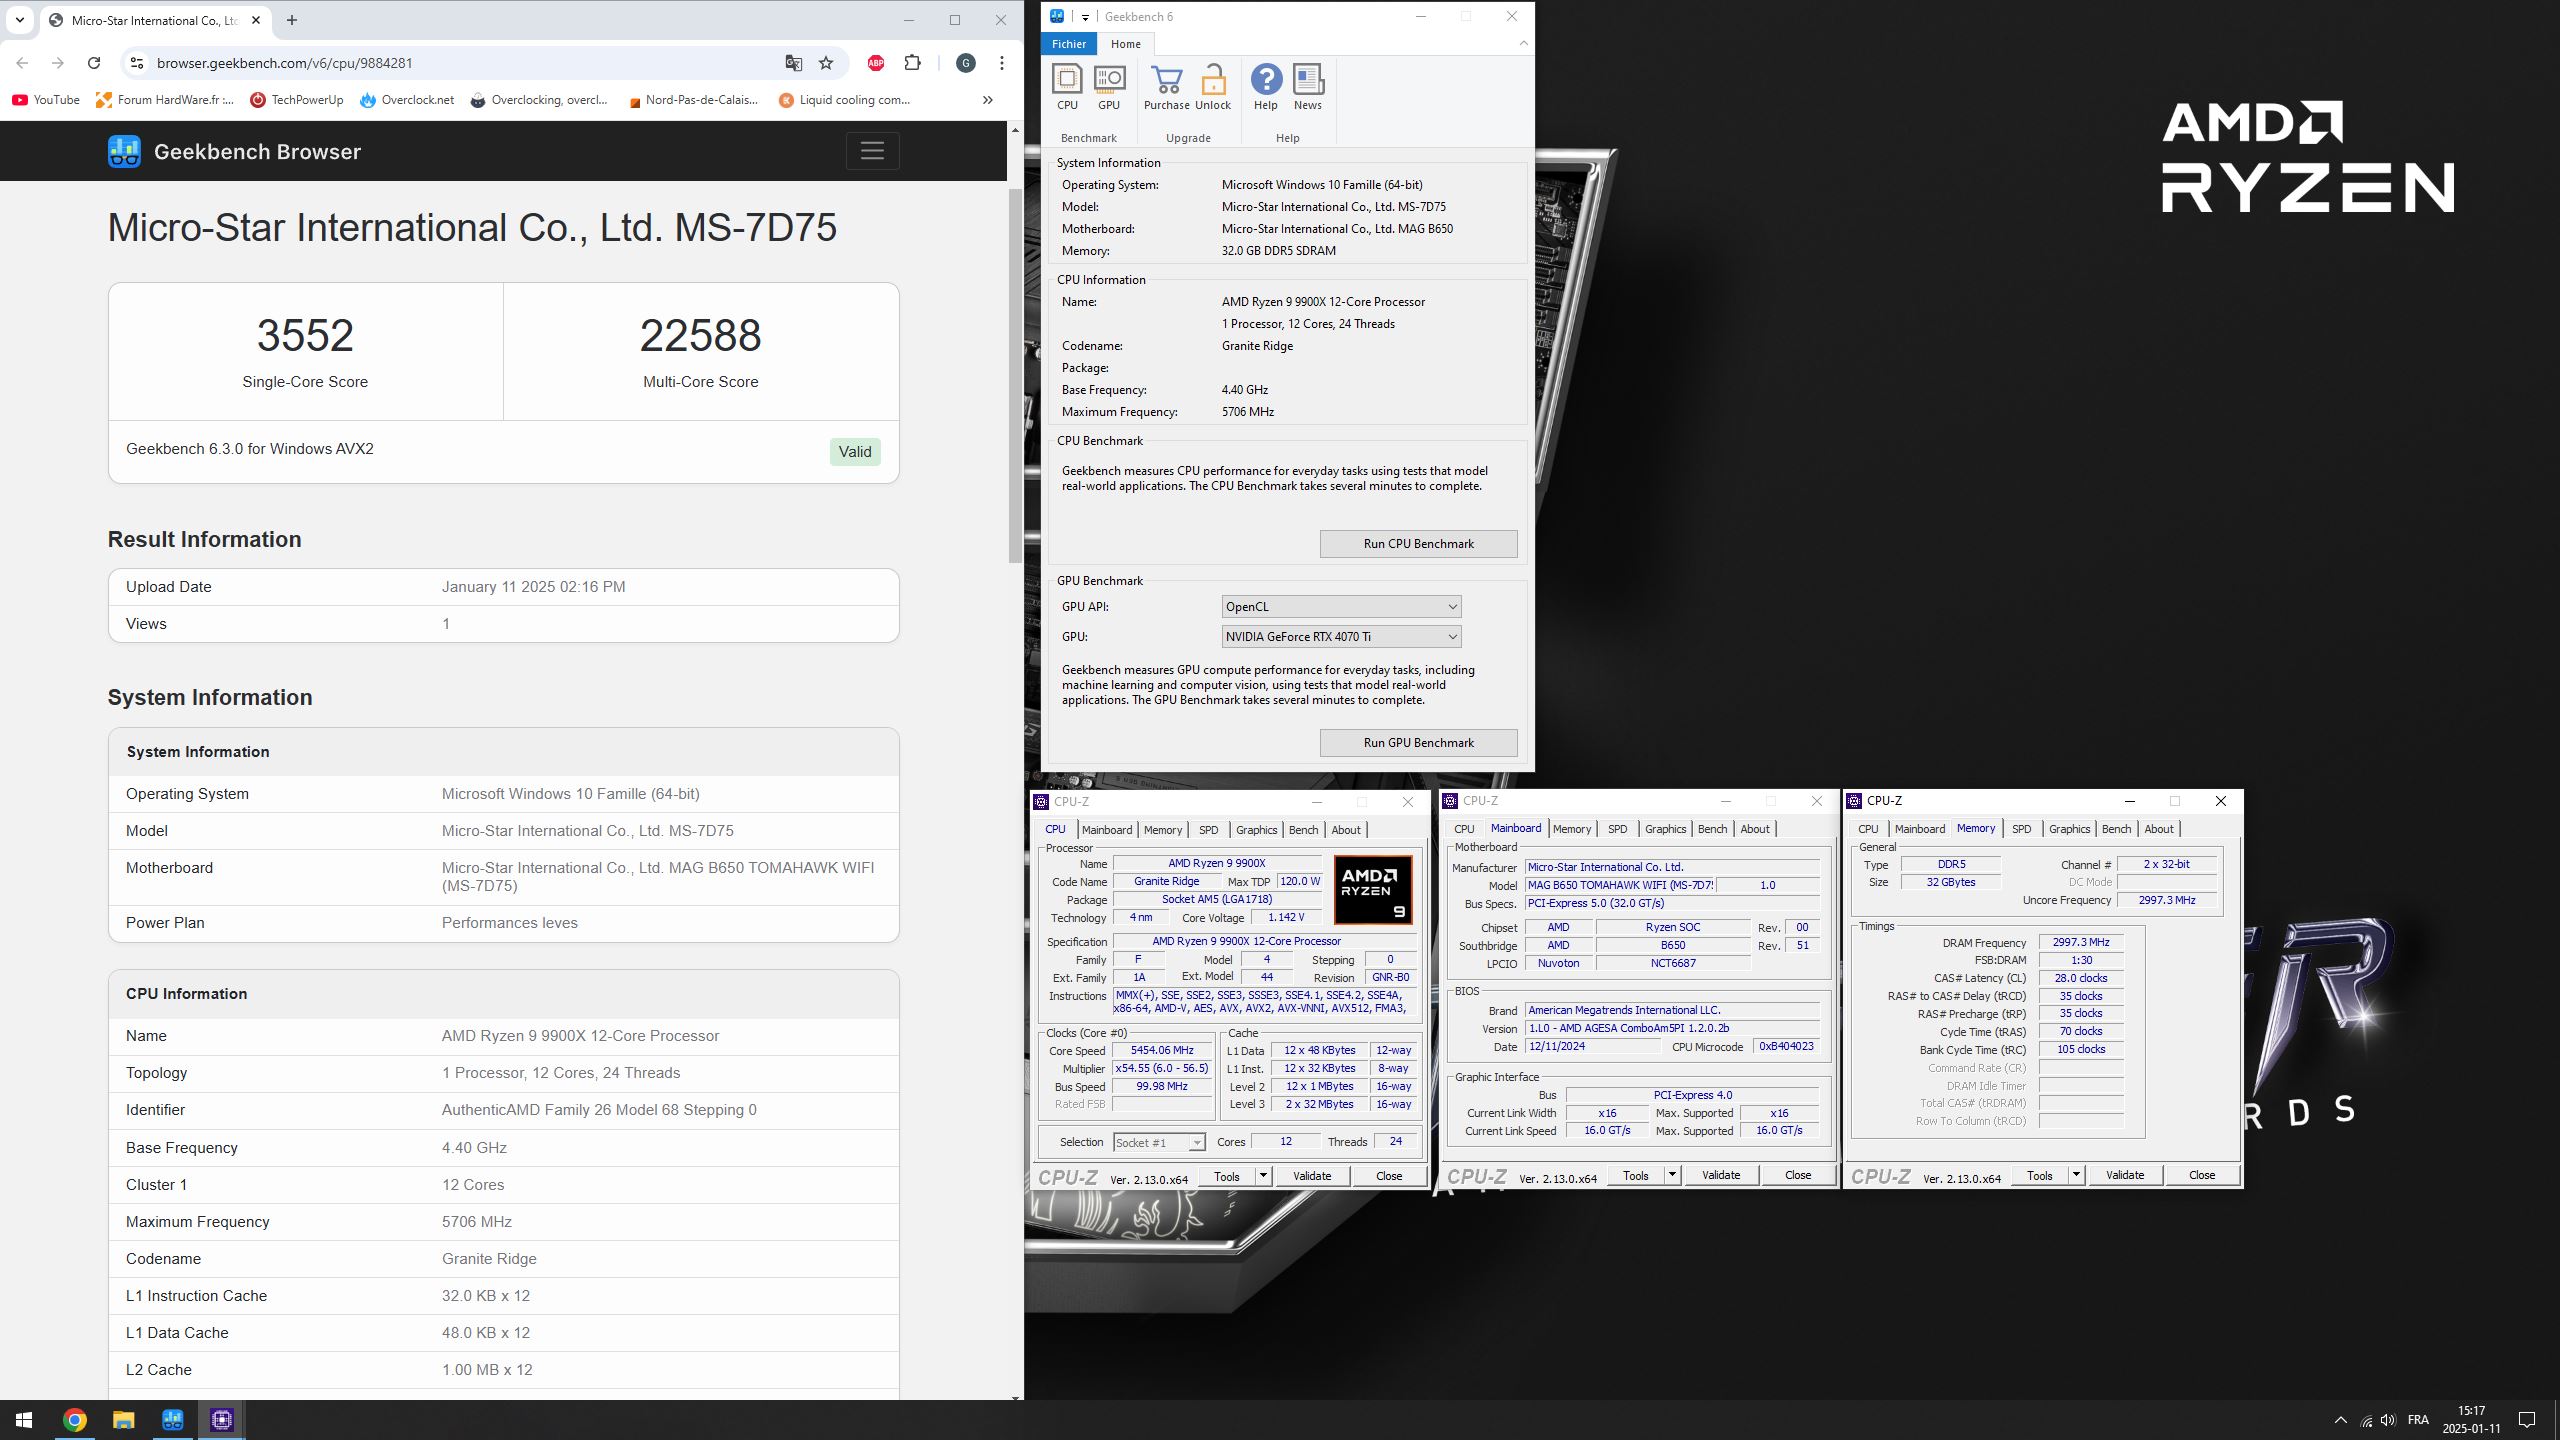The height and width of the screenshot is (1440, 2560).
Task: Switch to Bench tab in first CPU-Z window
Action: [x=1303, y=830]
